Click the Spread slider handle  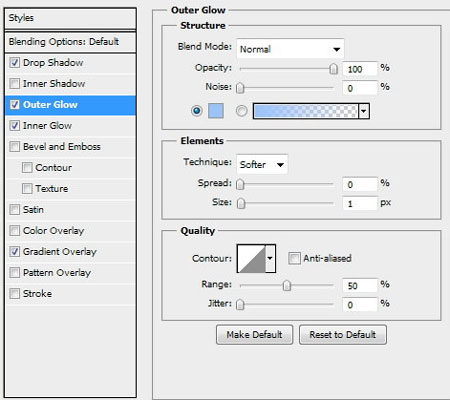[x=240, y=184]
